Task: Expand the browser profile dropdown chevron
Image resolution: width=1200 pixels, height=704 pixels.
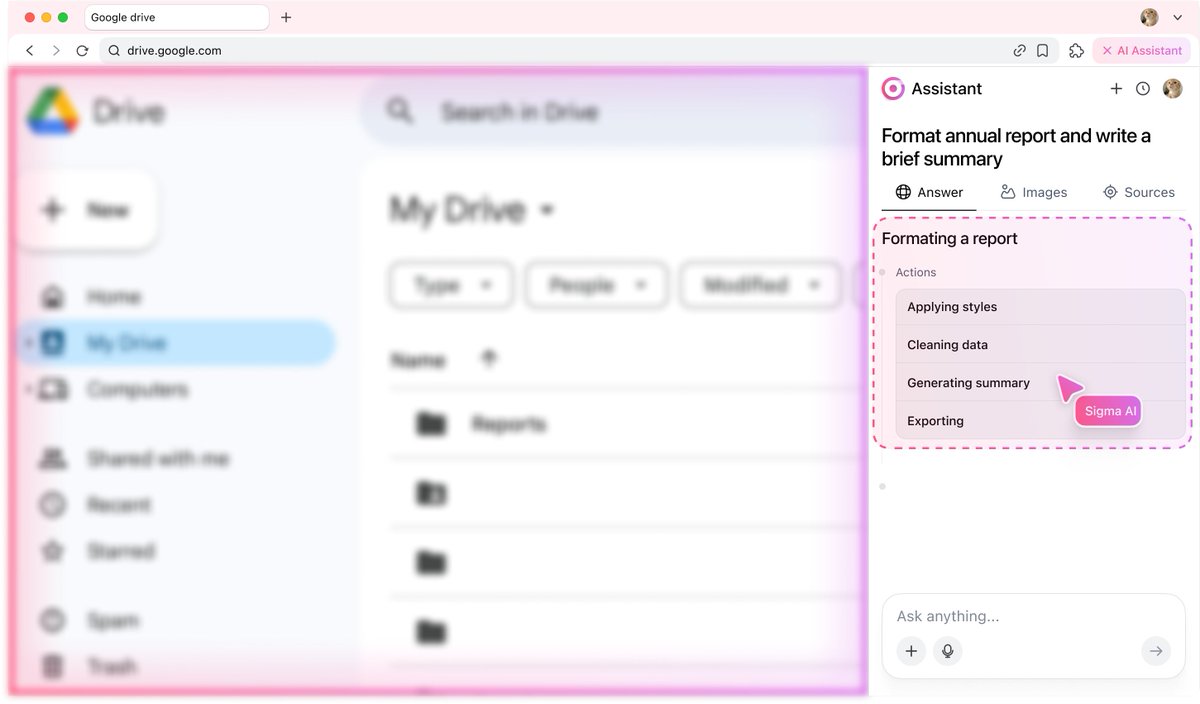Action: pos(1177,17)
